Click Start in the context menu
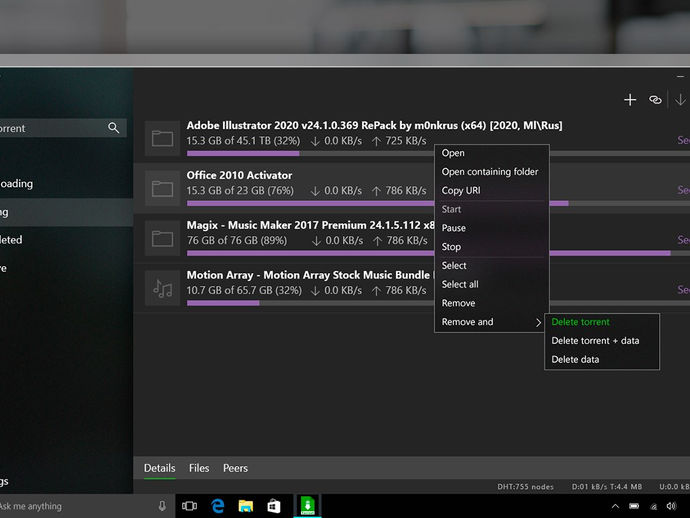Viewport: 690px width, 518px height. point(492,209)
